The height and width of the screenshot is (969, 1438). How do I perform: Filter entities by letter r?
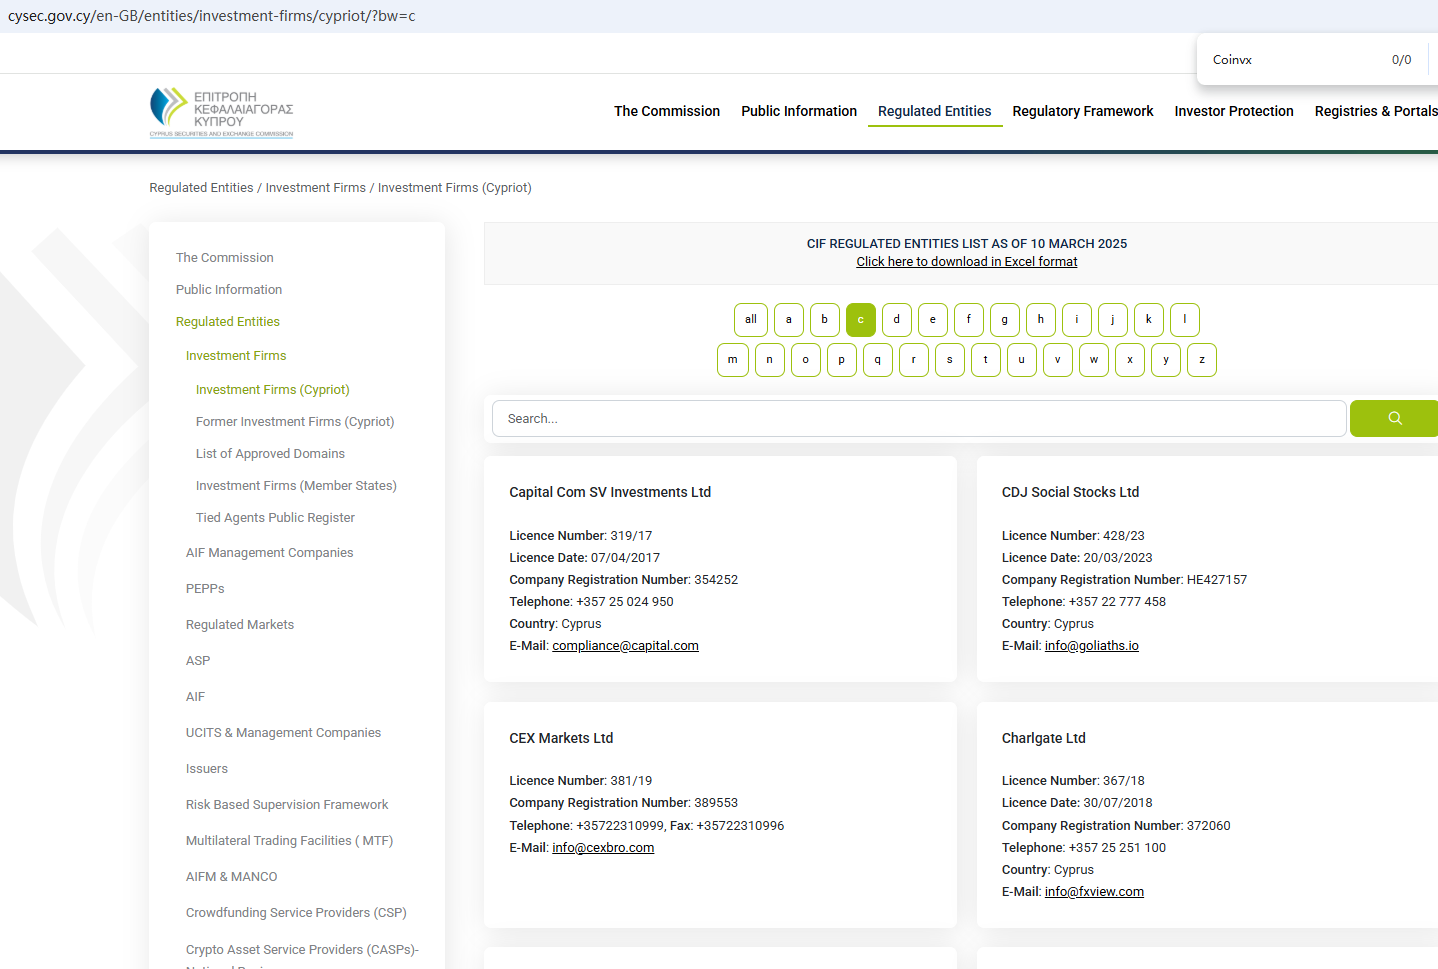(x=914, y=360)
